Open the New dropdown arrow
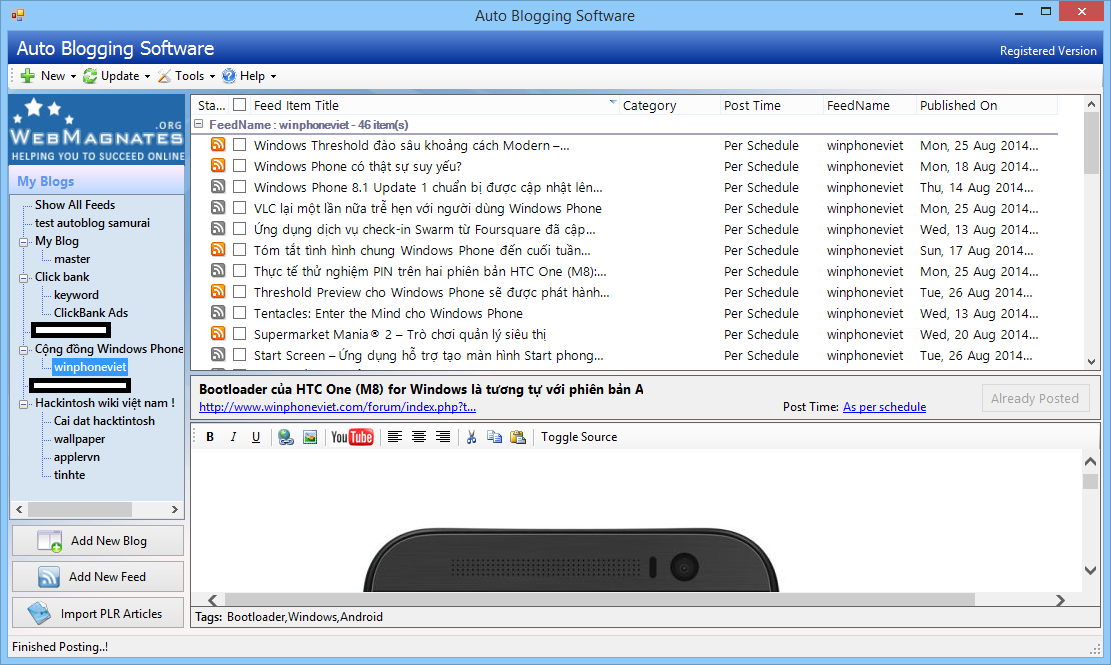This screenshot has height=665, width=1111. tap(73, 76)
